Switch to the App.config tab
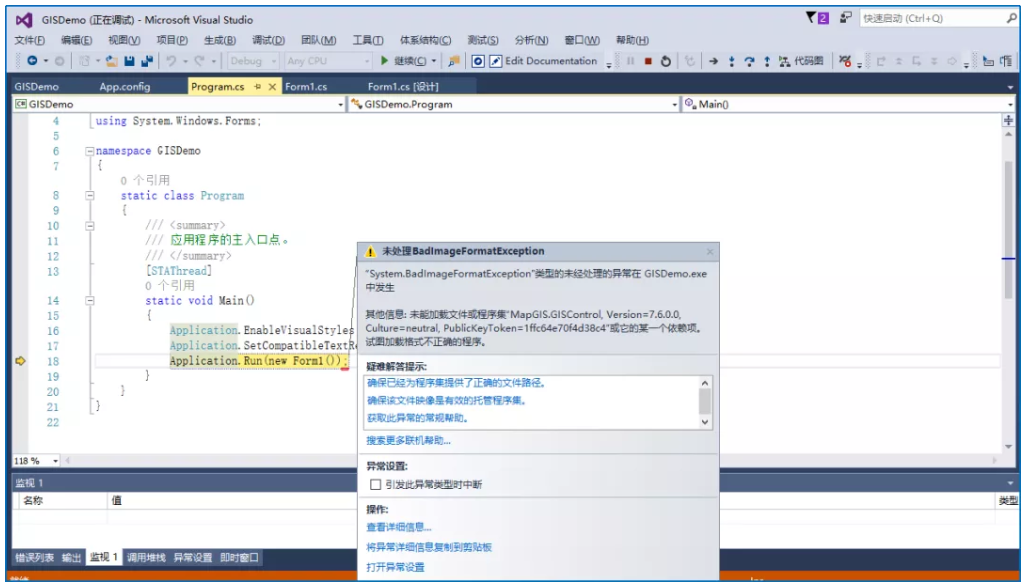 (124, 86)
